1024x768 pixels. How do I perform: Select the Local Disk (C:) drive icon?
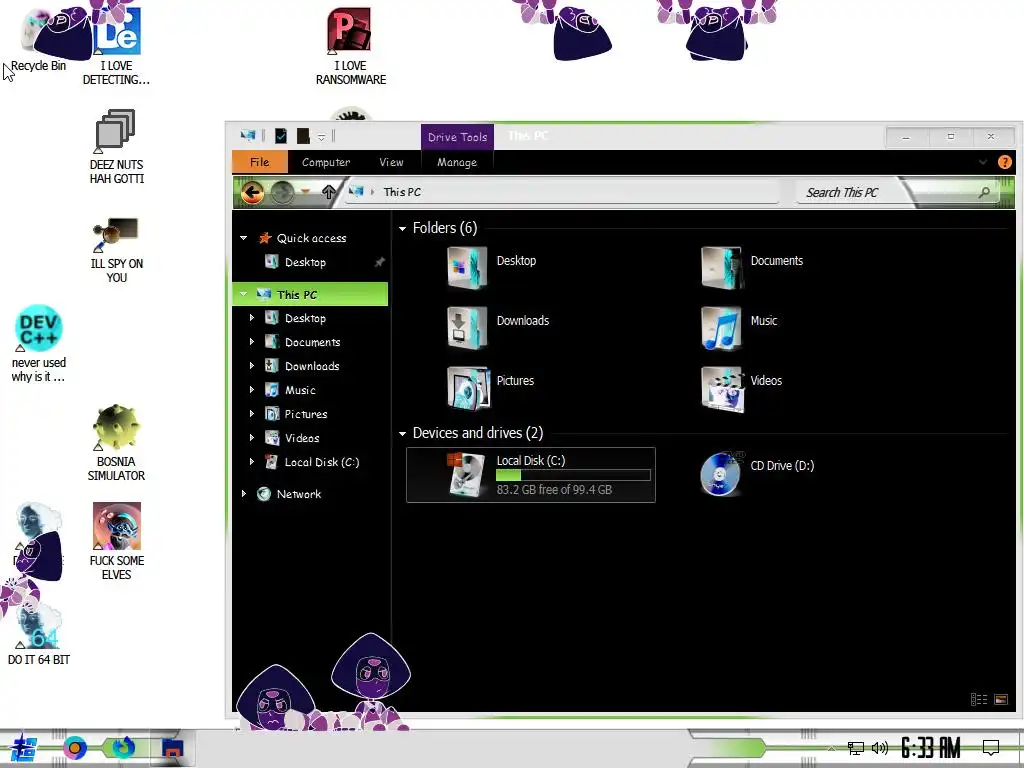pos(466,475)
